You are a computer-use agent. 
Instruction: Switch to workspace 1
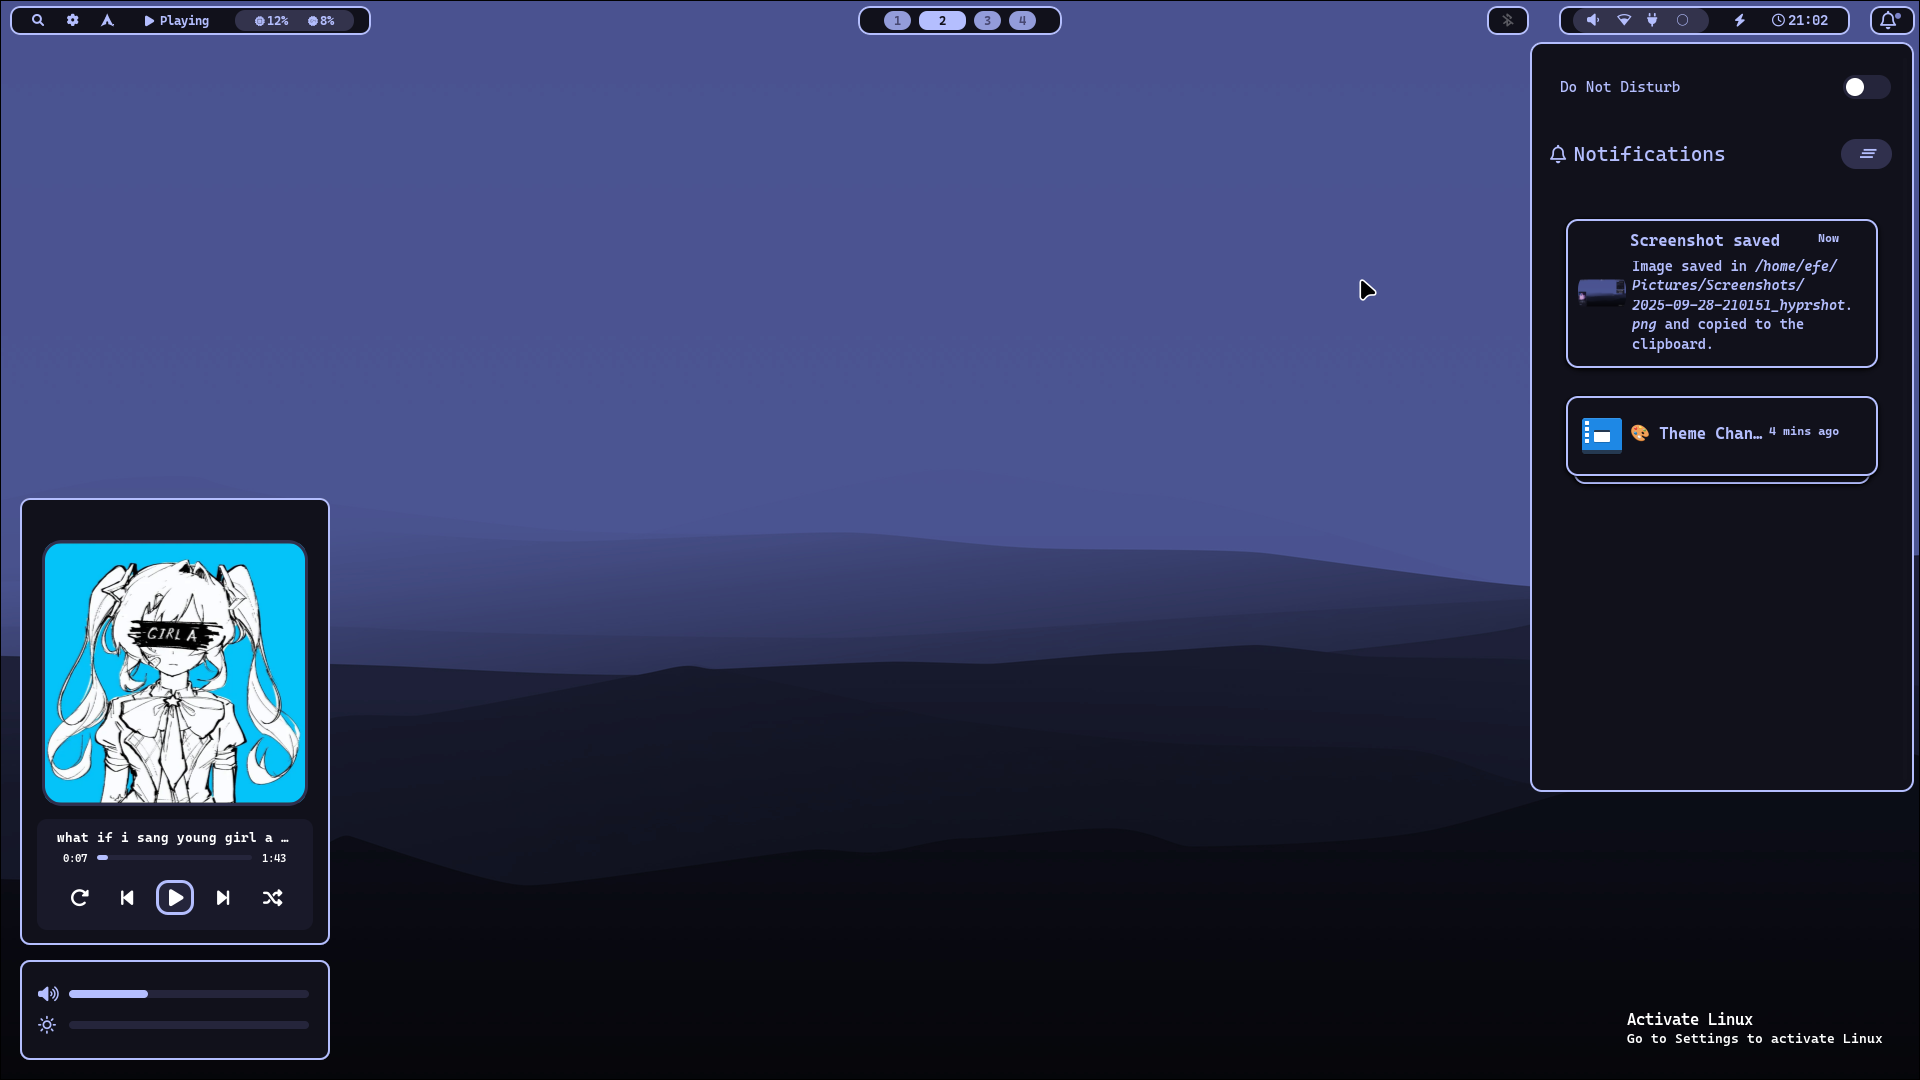tap(897, 20)
